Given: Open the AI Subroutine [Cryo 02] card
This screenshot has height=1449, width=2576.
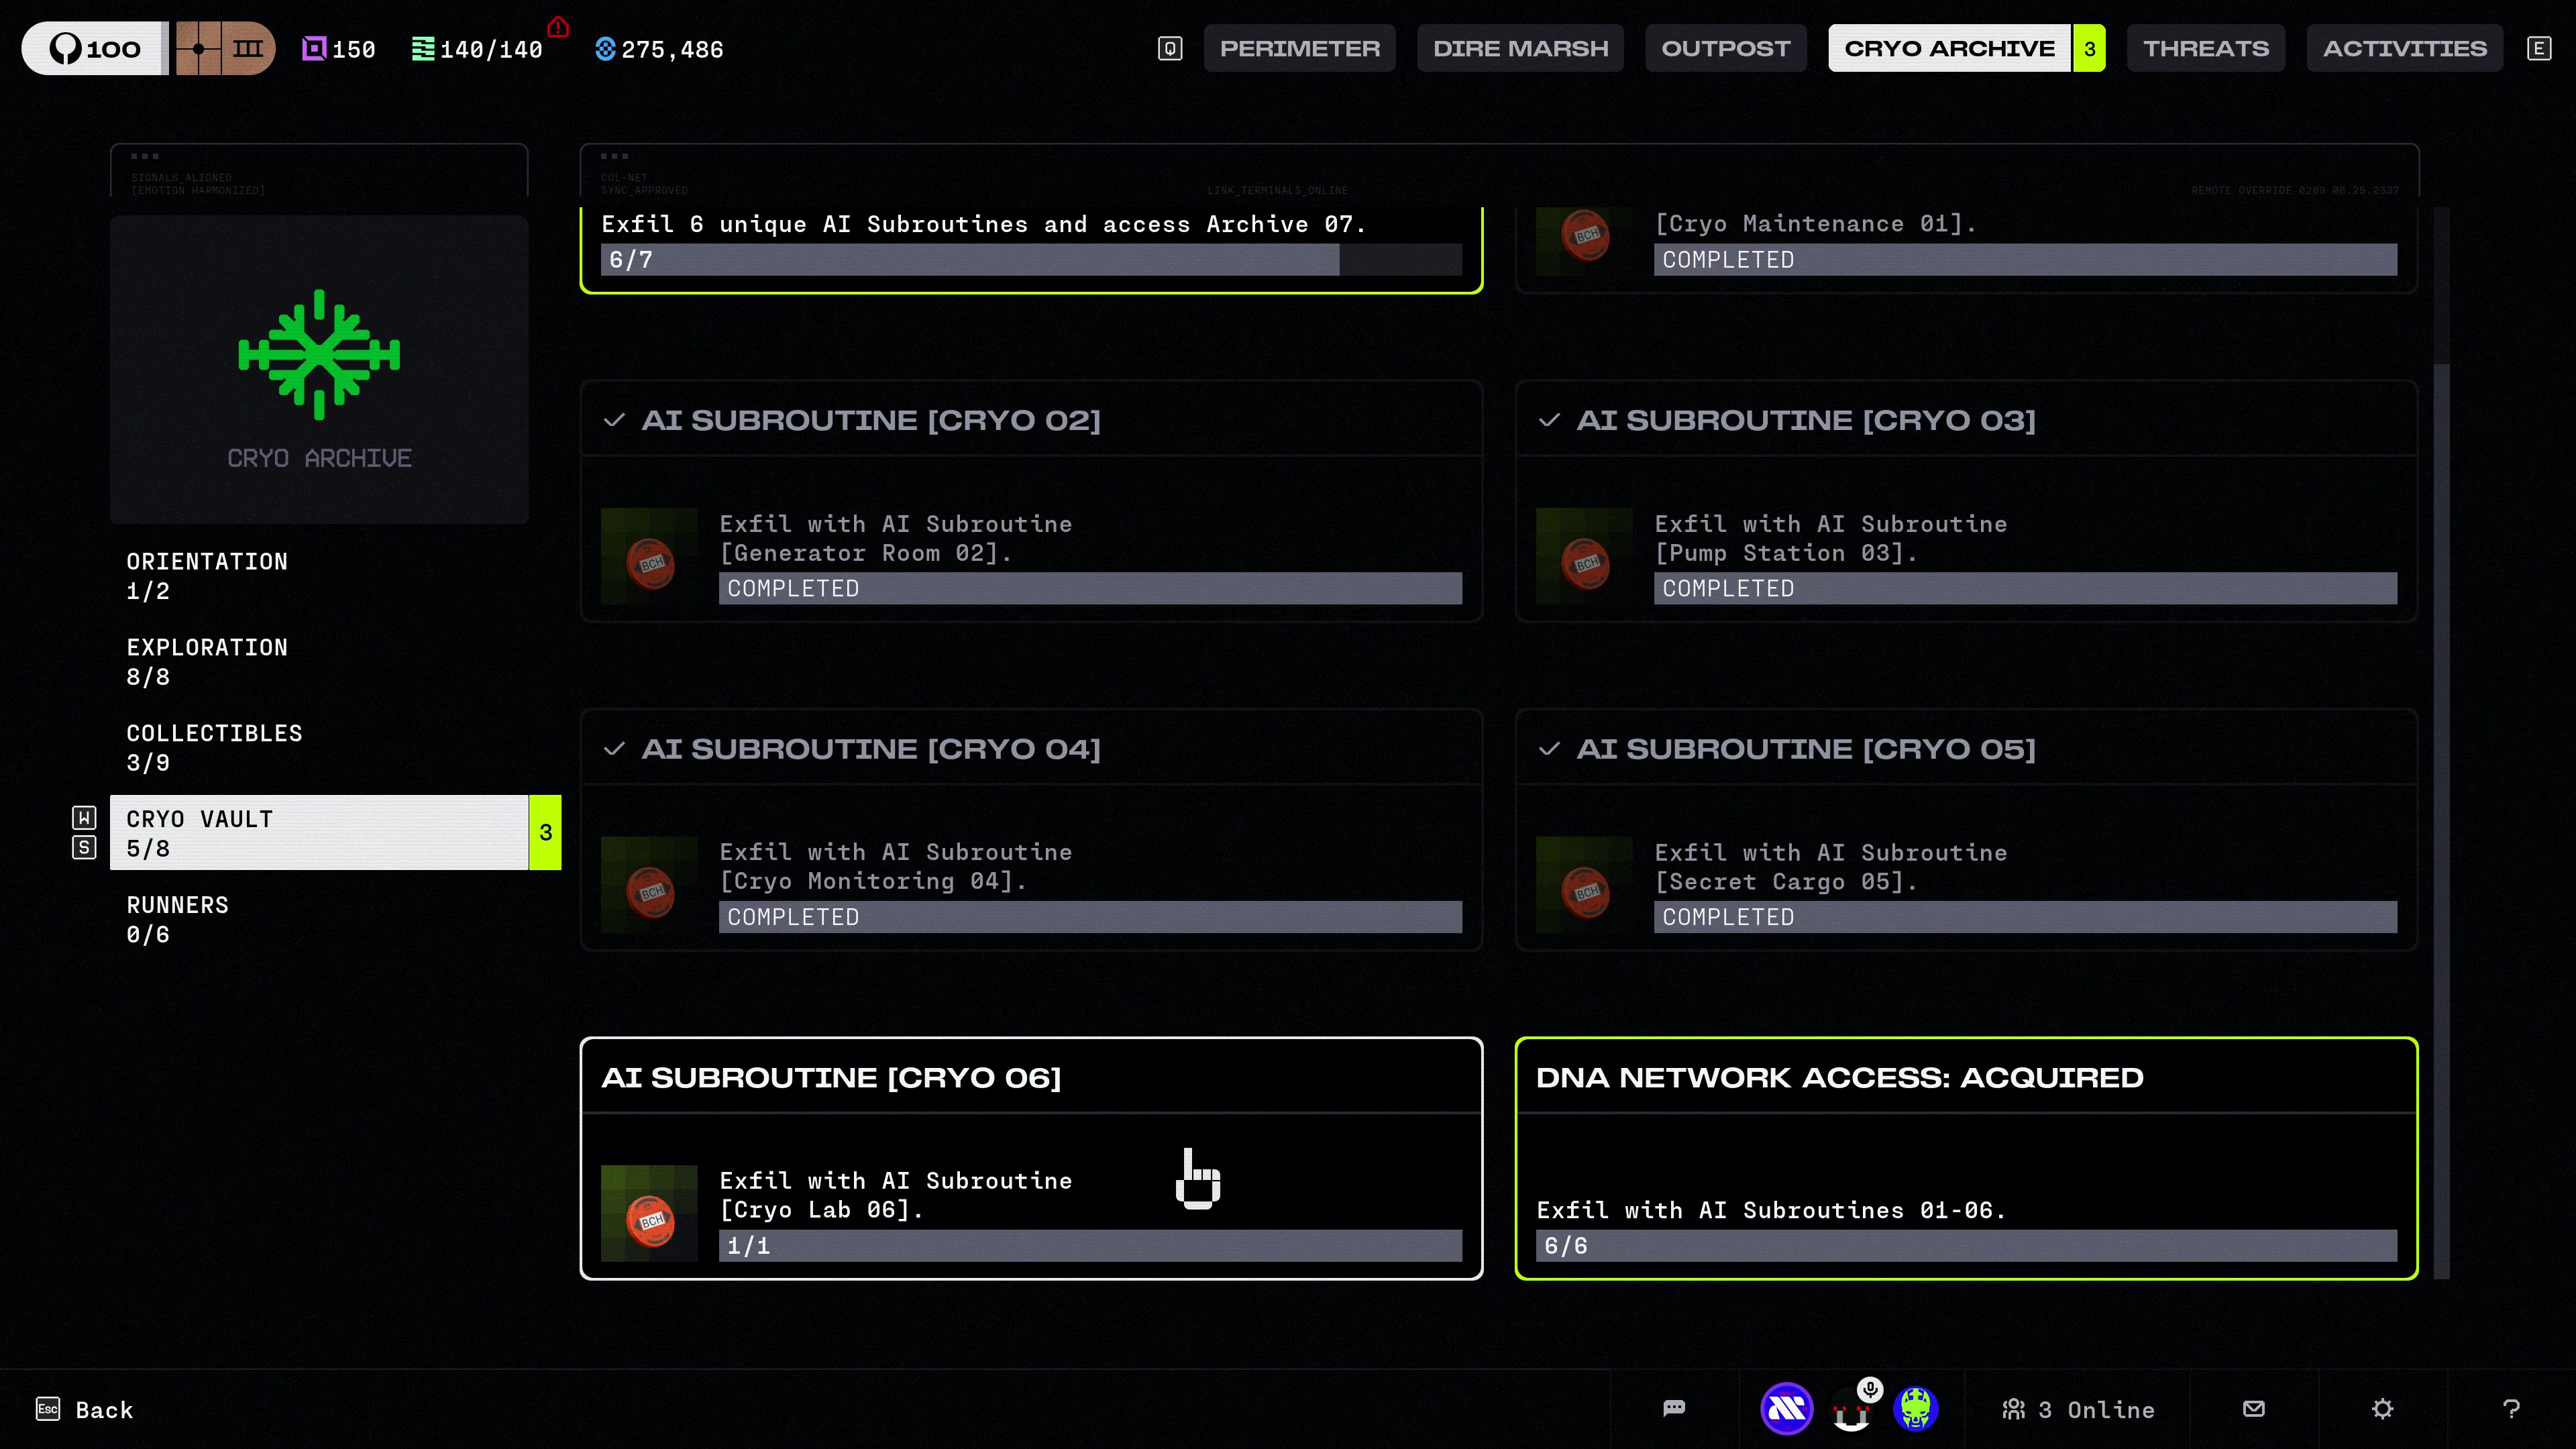Looking at the screenshot, I should pos(1031,501).
